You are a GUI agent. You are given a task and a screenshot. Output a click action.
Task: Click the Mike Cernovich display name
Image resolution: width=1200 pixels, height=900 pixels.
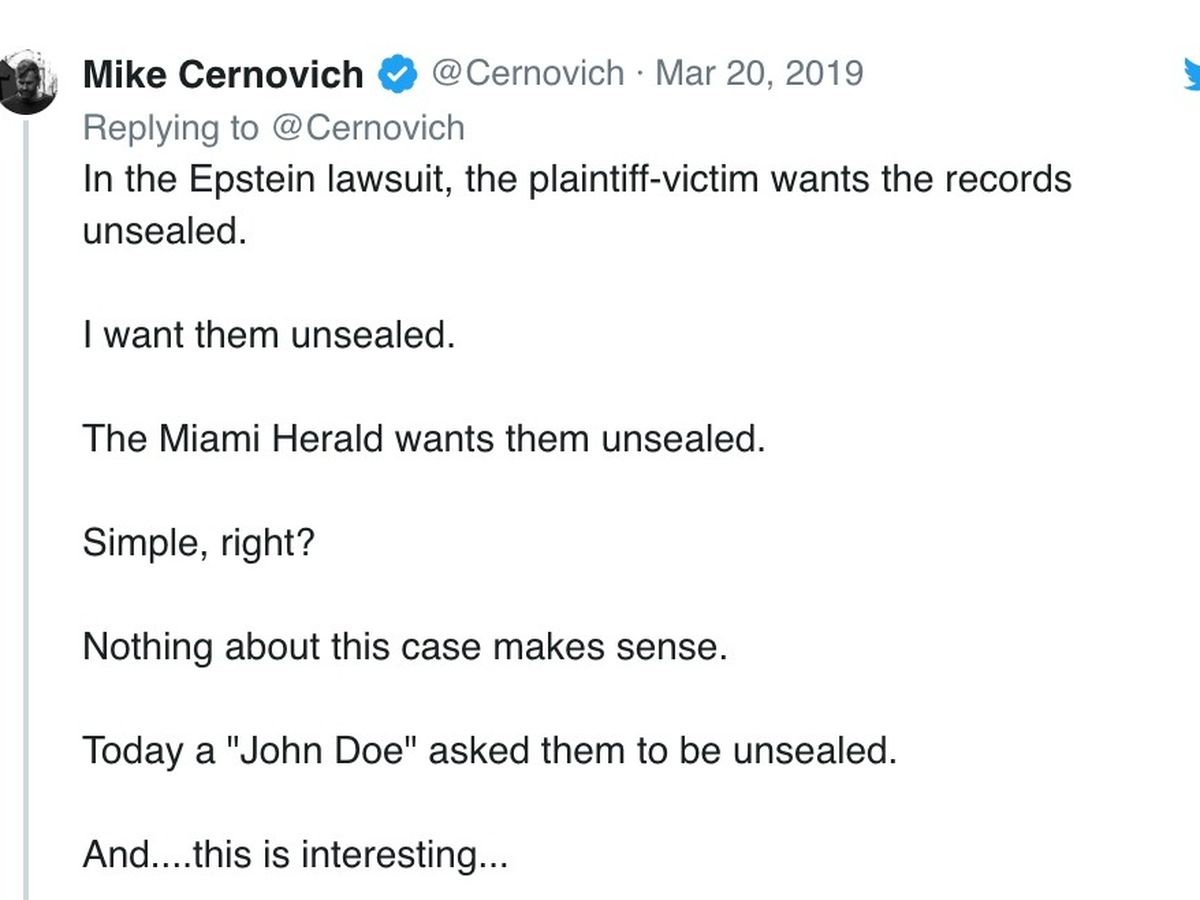(222, 74)
